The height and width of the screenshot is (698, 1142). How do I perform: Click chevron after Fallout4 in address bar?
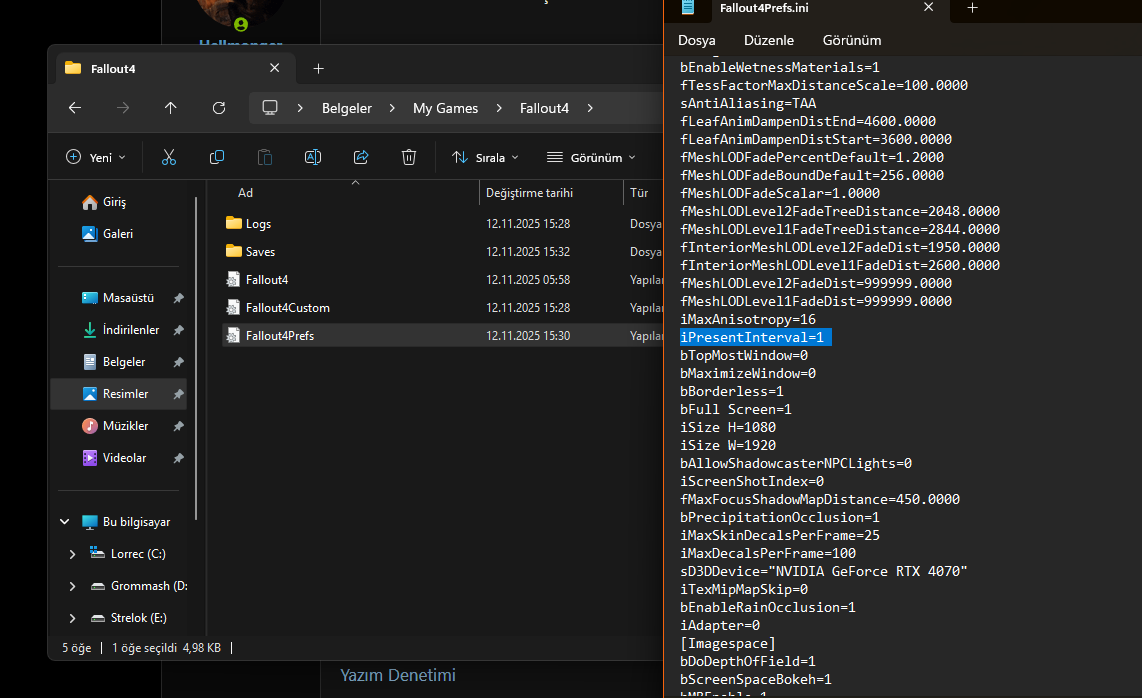coord(590,108)
